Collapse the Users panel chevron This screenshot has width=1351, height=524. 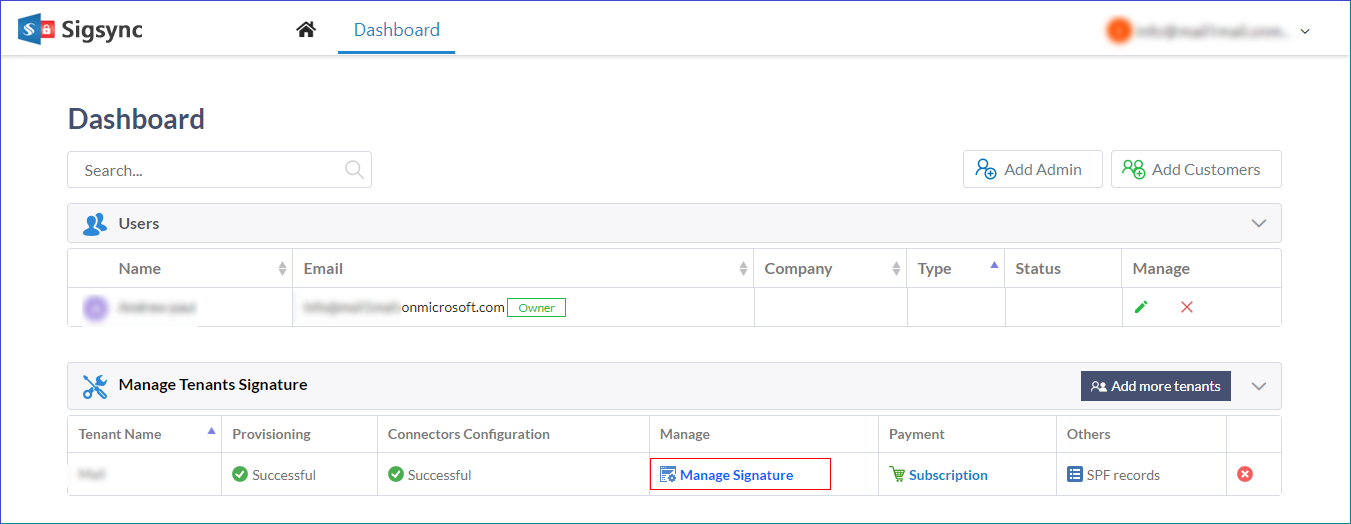pos(1259,223)
